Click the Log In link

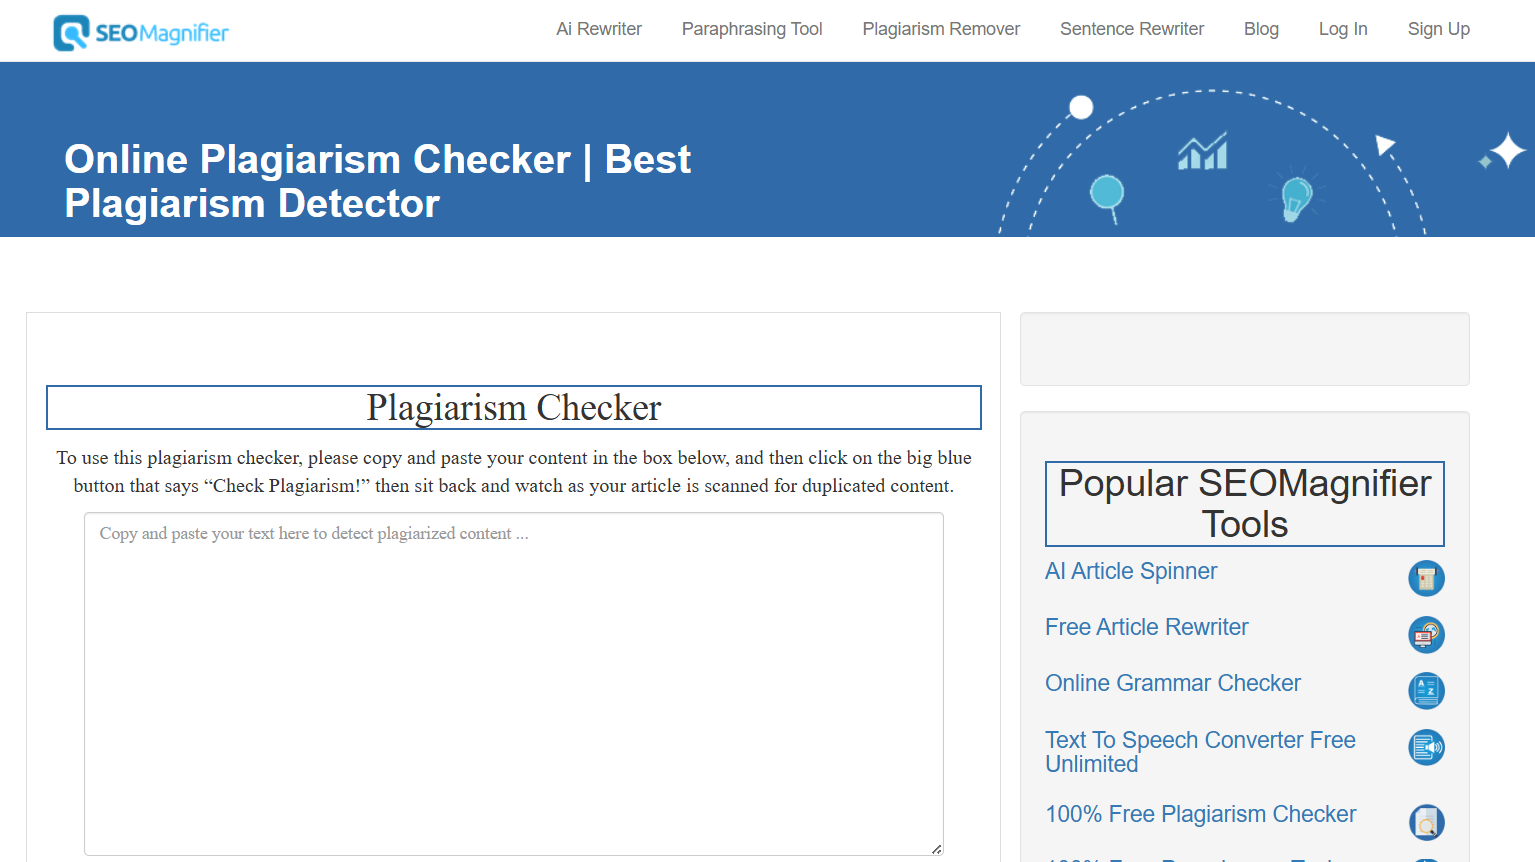1343,29
